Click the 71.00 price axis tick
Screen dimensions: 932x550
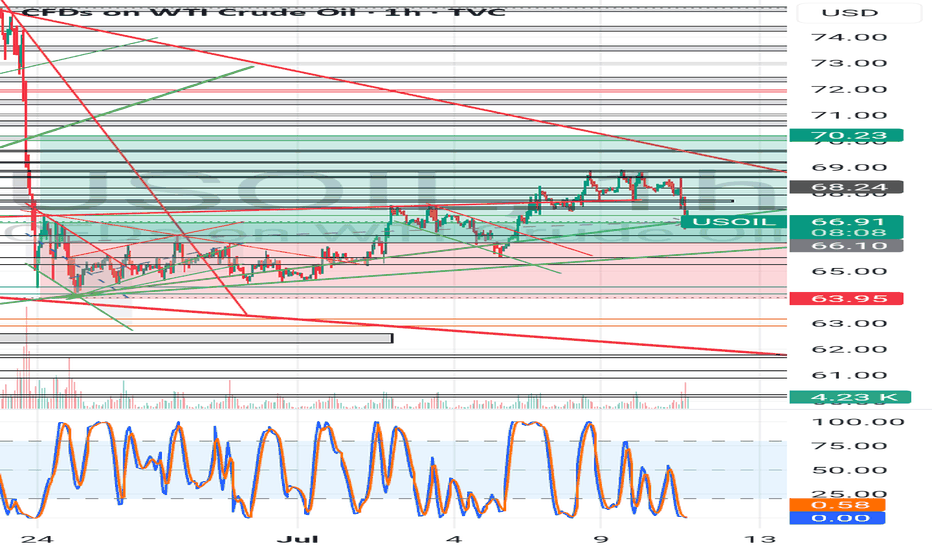pos(849,115)
